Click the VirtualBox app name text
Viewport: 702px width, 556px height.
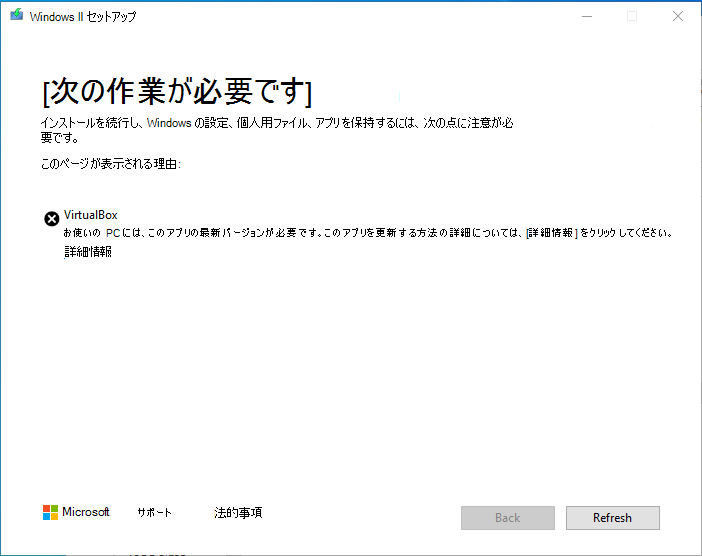point(91,215)
